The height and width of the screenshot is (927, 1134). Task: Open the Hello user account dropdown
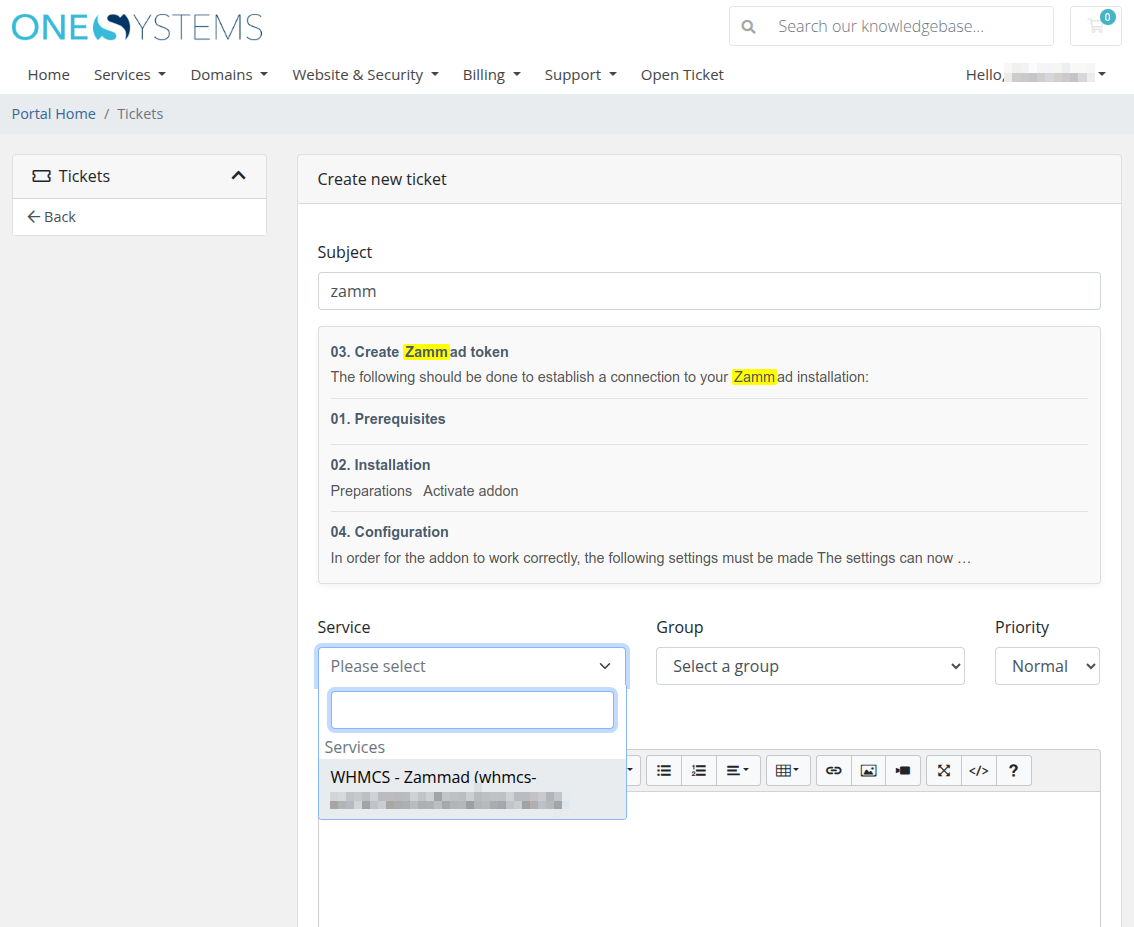[x=1036, y=75]
